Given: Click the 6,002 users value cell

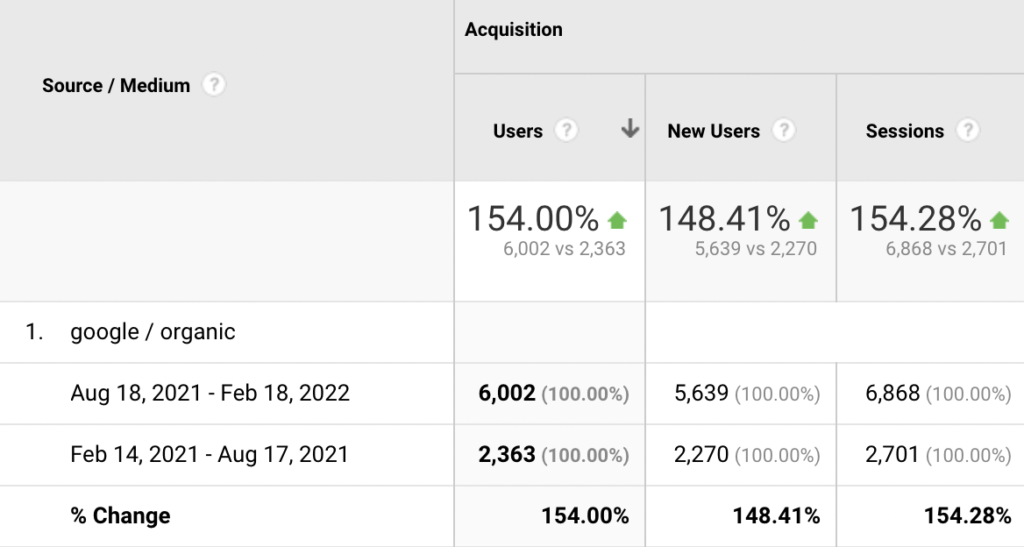Looking at the screenshot, I should 508,394.
